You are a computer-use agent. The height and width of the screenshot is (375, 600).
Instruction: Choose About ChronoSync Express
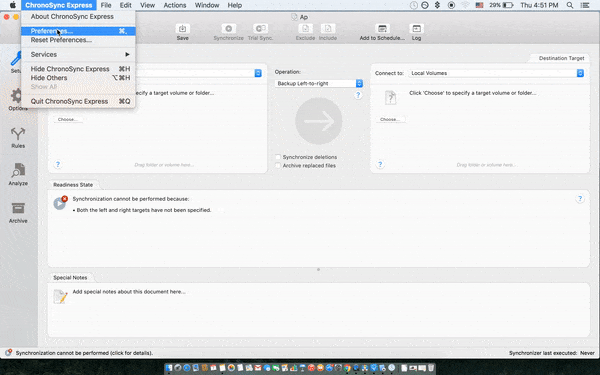point(78,16)
